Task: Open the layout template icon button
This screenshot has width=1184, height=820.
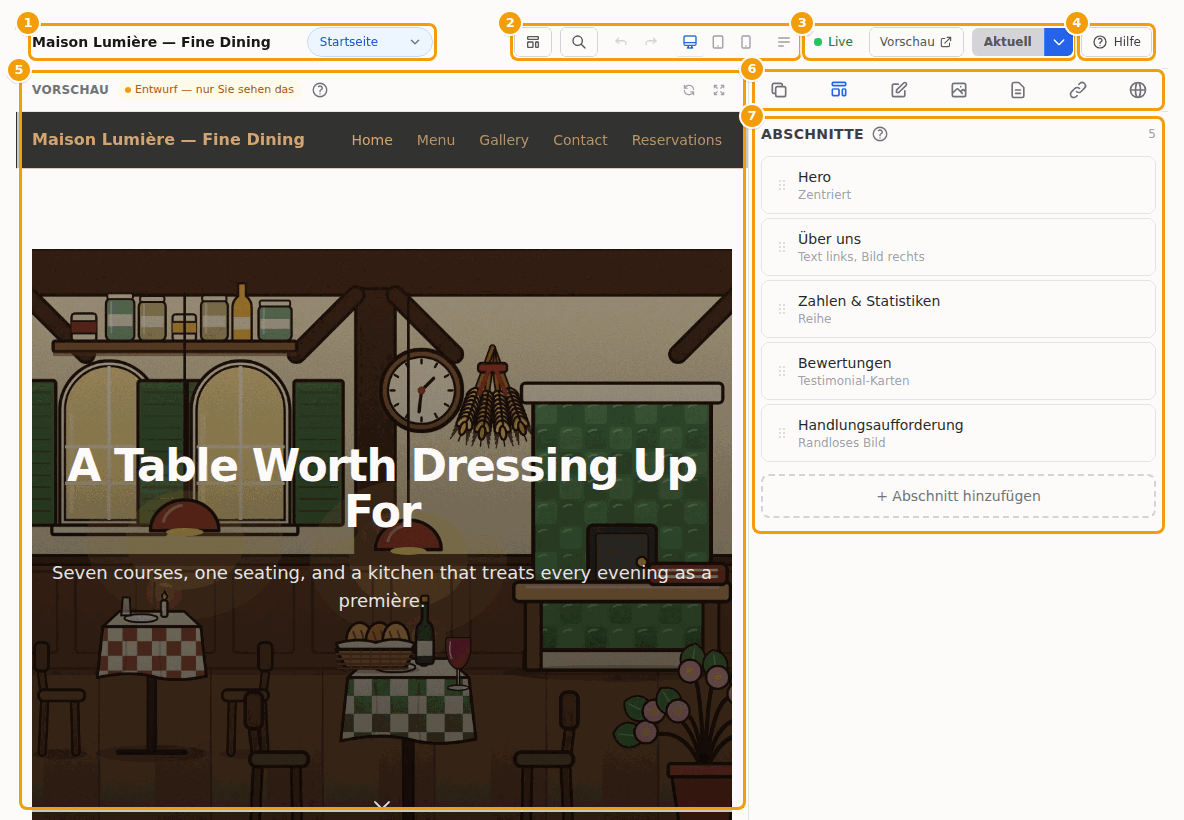Action: (533, 42)
